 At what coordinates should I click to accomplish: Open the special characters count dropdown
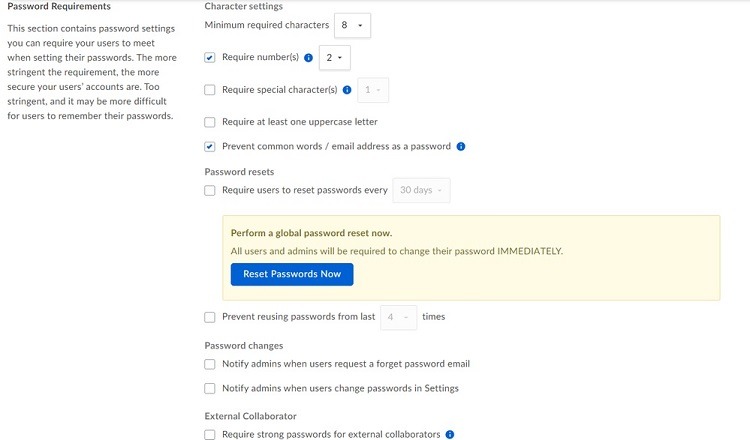(373, 90)
